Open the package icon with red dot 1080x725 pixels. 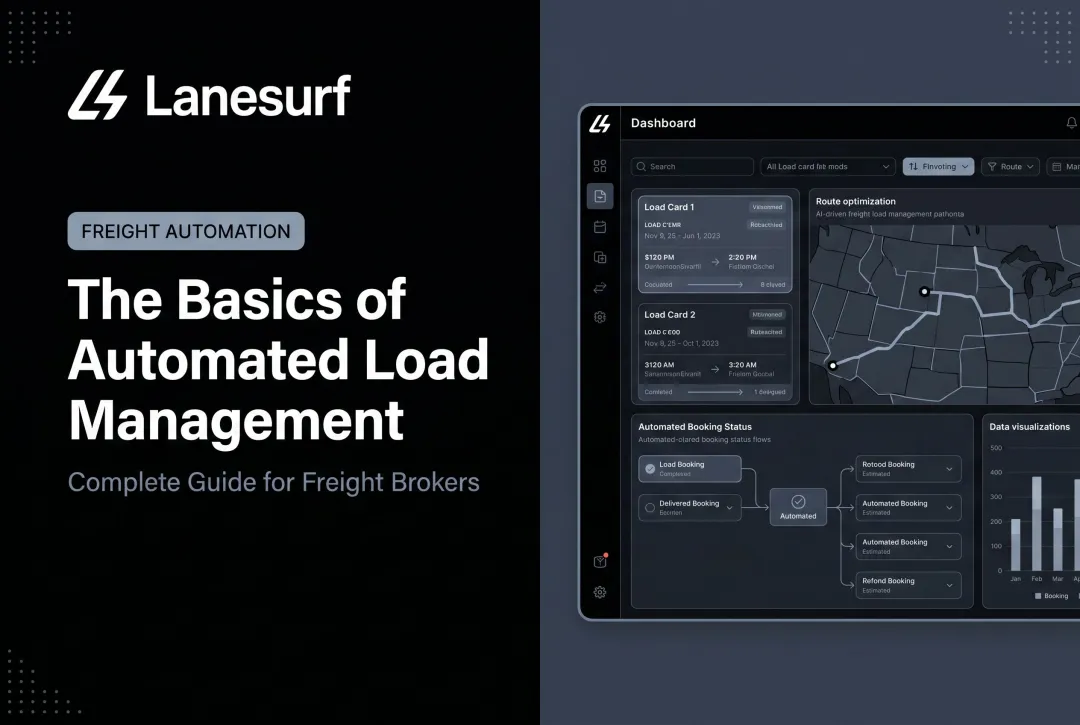(600, 561)
